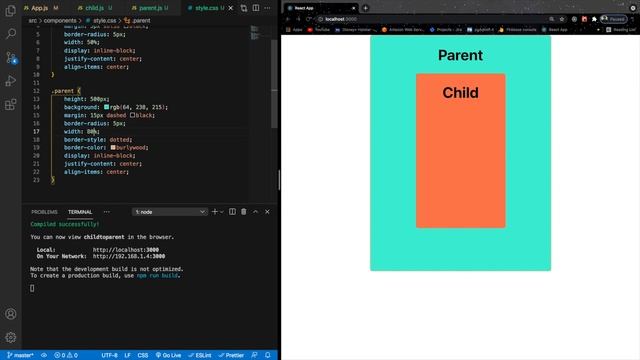
Task: Open errors and warnings count in status bar
Action: pyautogui.click(x=66, y=355)
